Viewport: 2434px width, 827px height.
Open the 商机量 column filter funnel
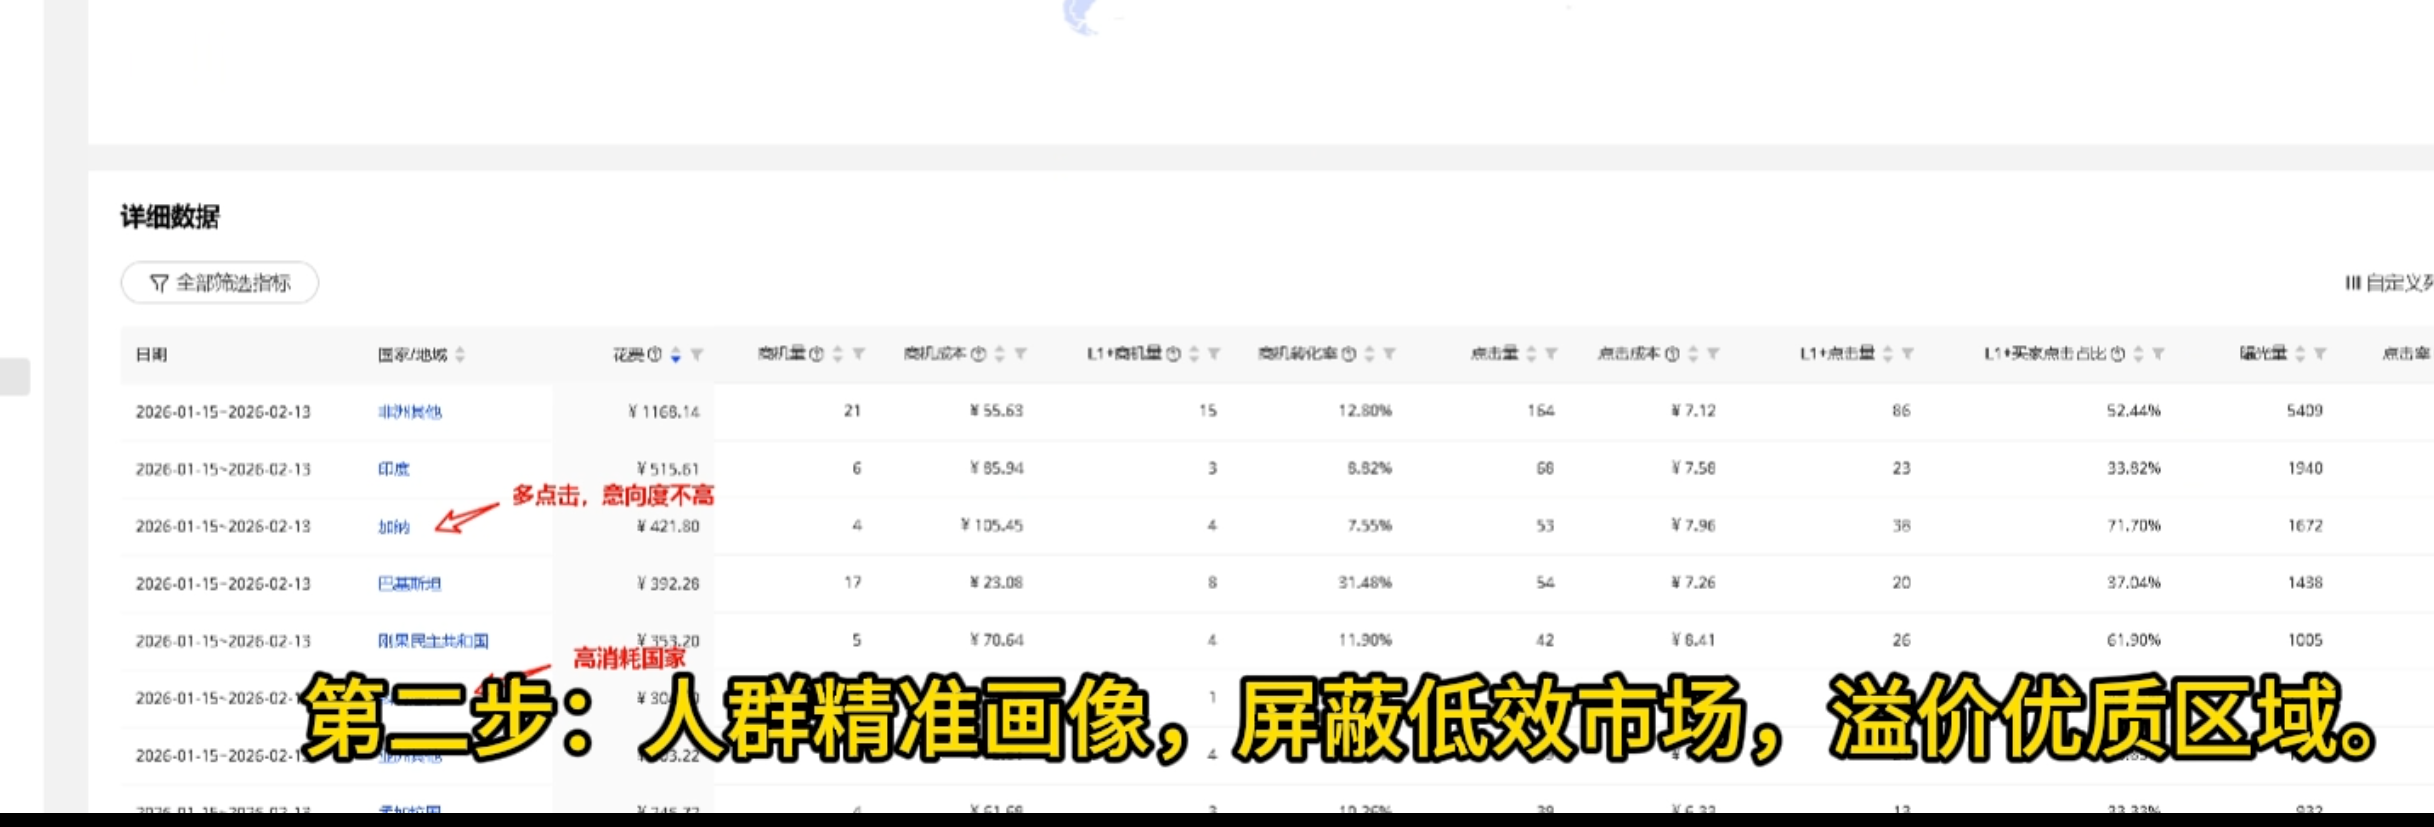coord(859,354)
